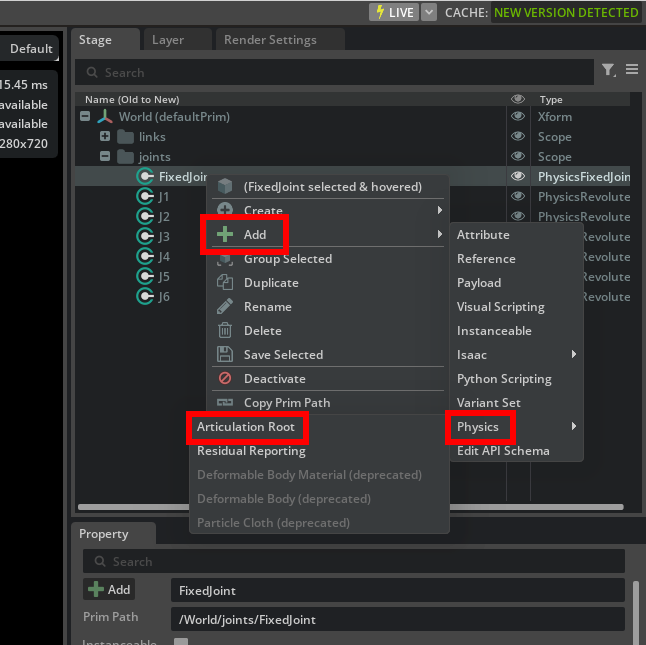Click the Delete trash icon in context menu

(x=225, y=331)
